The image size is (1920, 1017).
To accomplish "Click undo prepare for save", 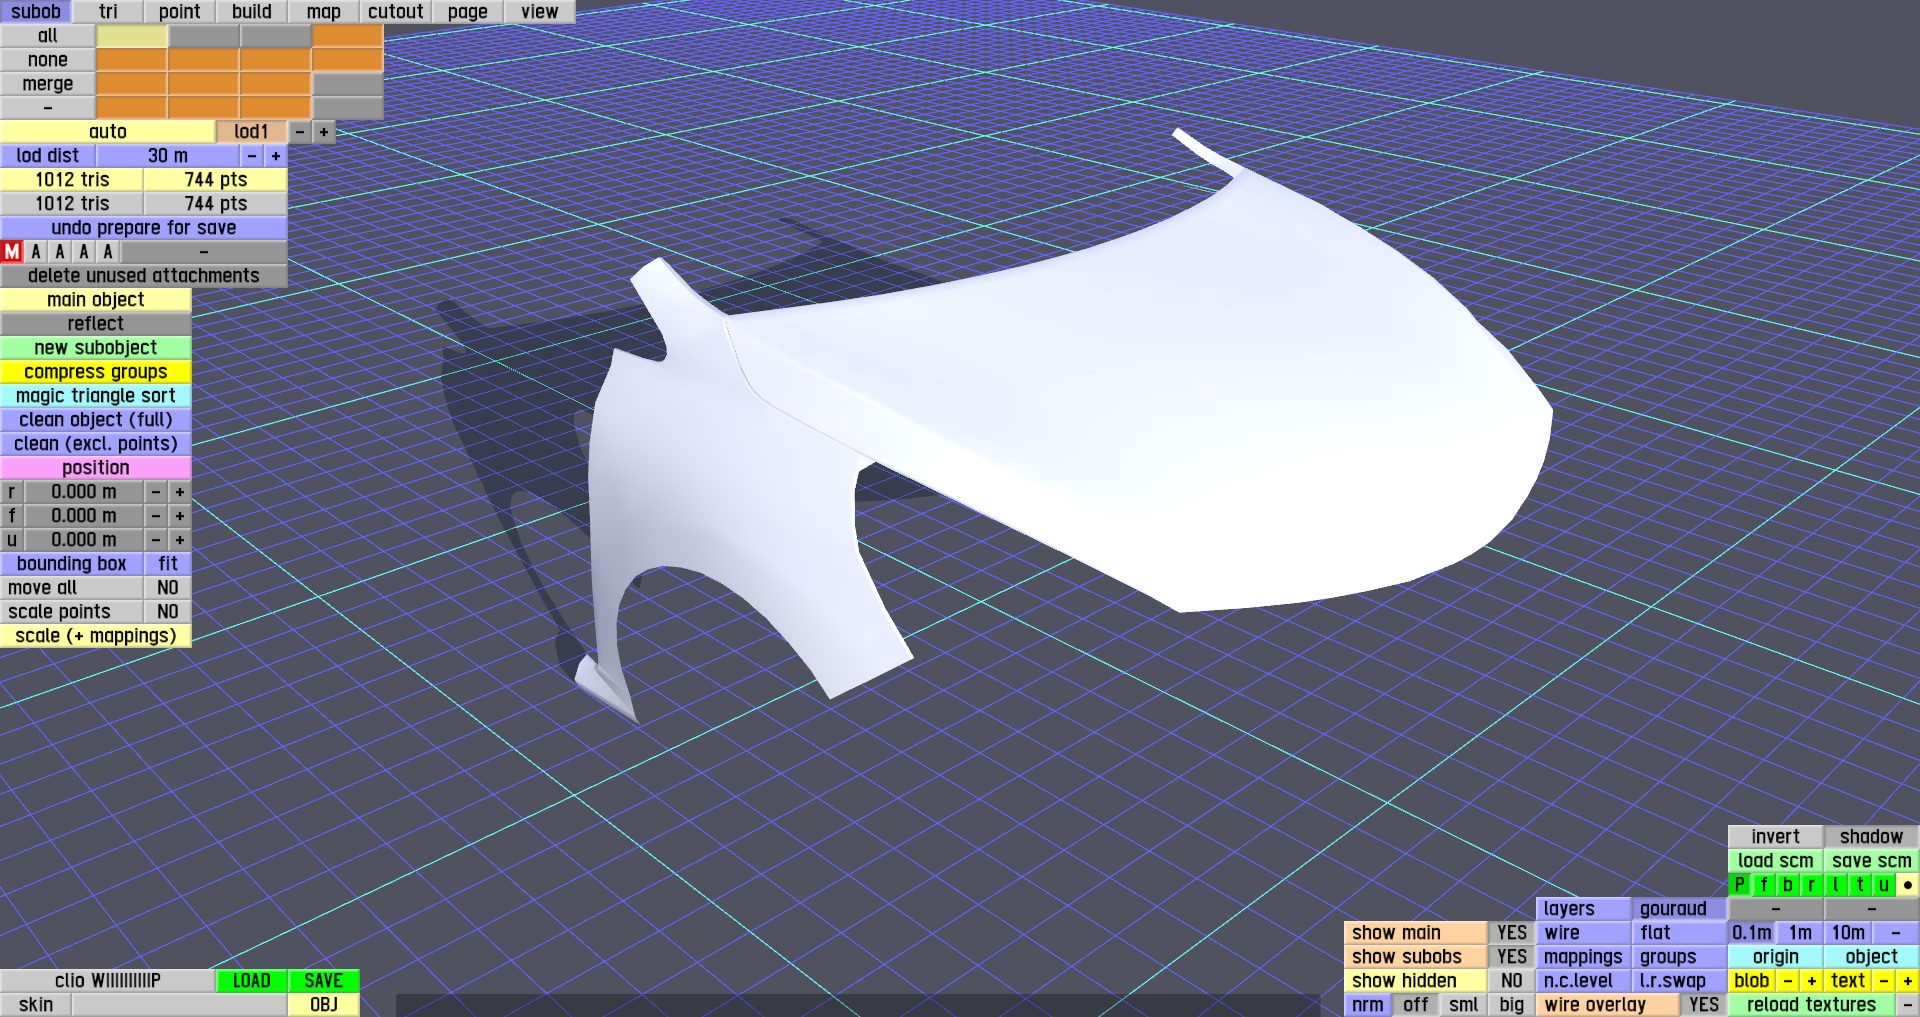I will (144, 228).
